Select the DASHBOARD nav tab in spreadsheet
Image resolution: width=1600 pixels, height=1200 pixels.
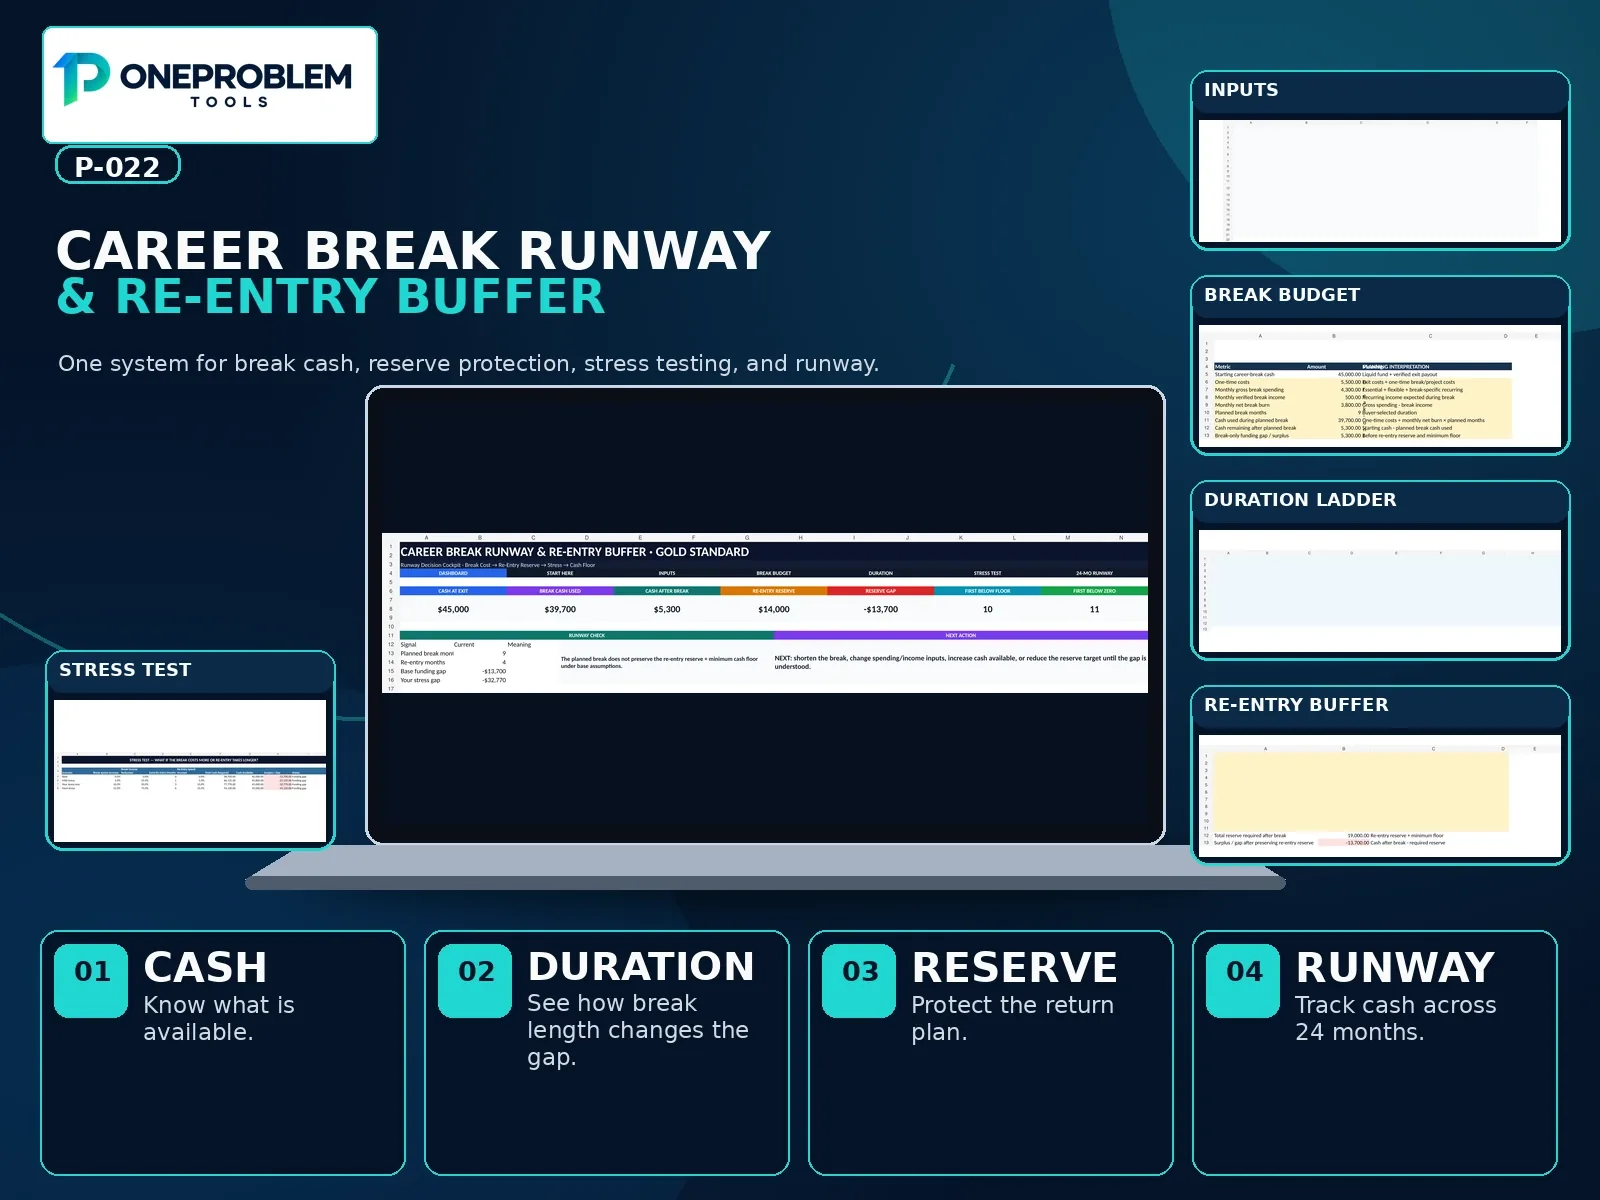click(453, 573)
